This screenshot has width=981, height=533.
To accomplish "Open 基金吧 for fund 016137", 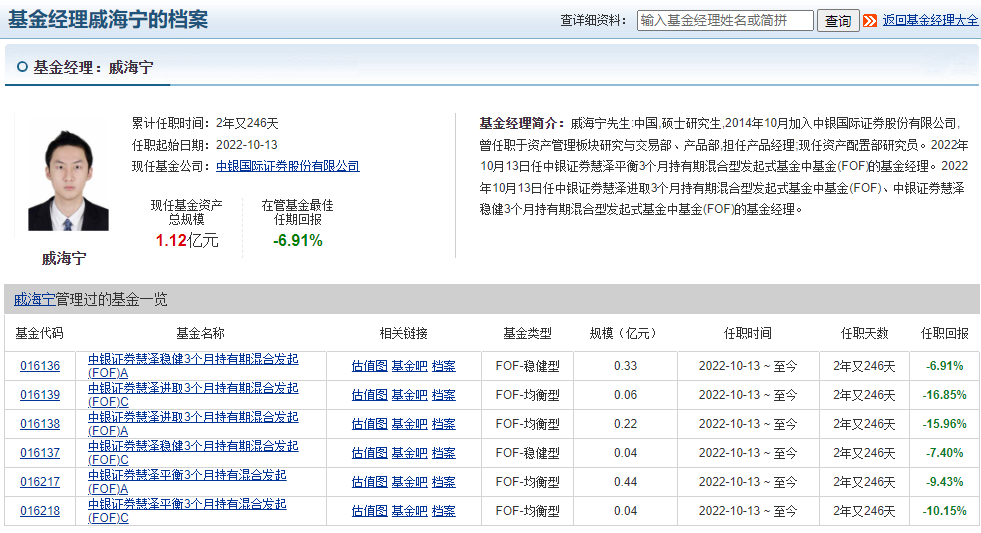I will (409, 452).
